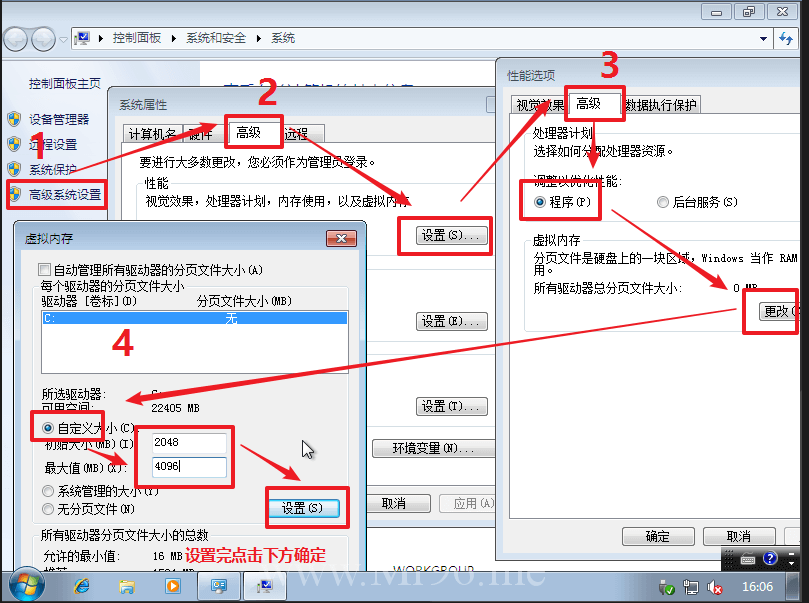Select the 系统管理的大小 radio button
Image resolution: width=809 pixels, height=603 pixels.
[48, 491]
